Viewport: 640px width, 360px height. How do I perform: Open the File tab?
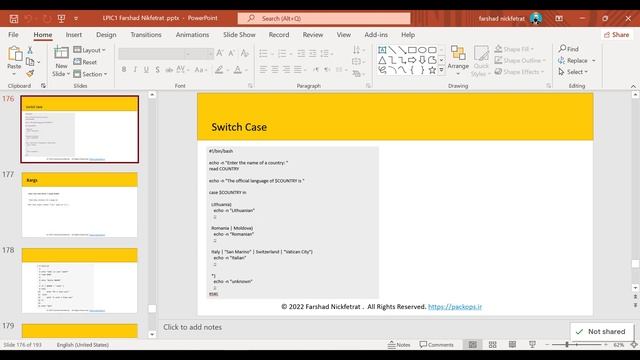point(13,35)
